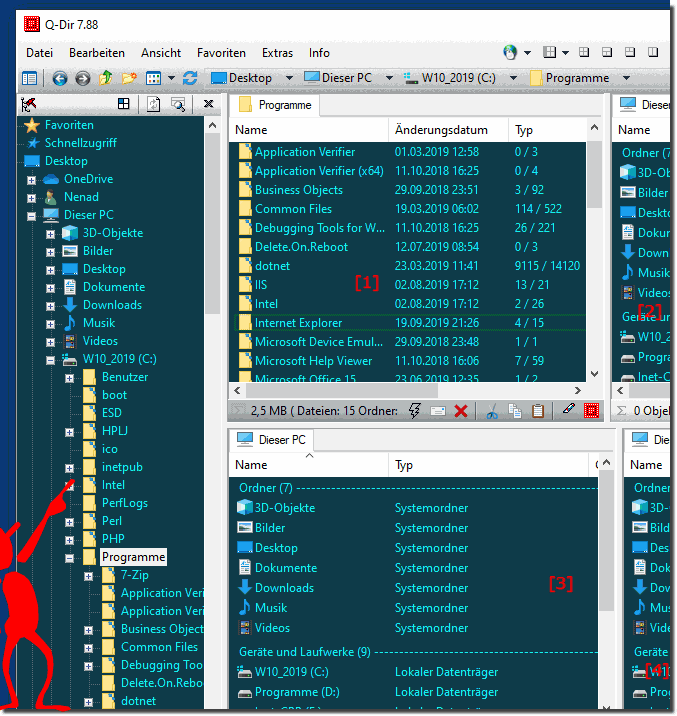Viewport: 677px width, 716px height.
Task: Click the red arrow icon atop the tree panel
Action: (28, 105)
